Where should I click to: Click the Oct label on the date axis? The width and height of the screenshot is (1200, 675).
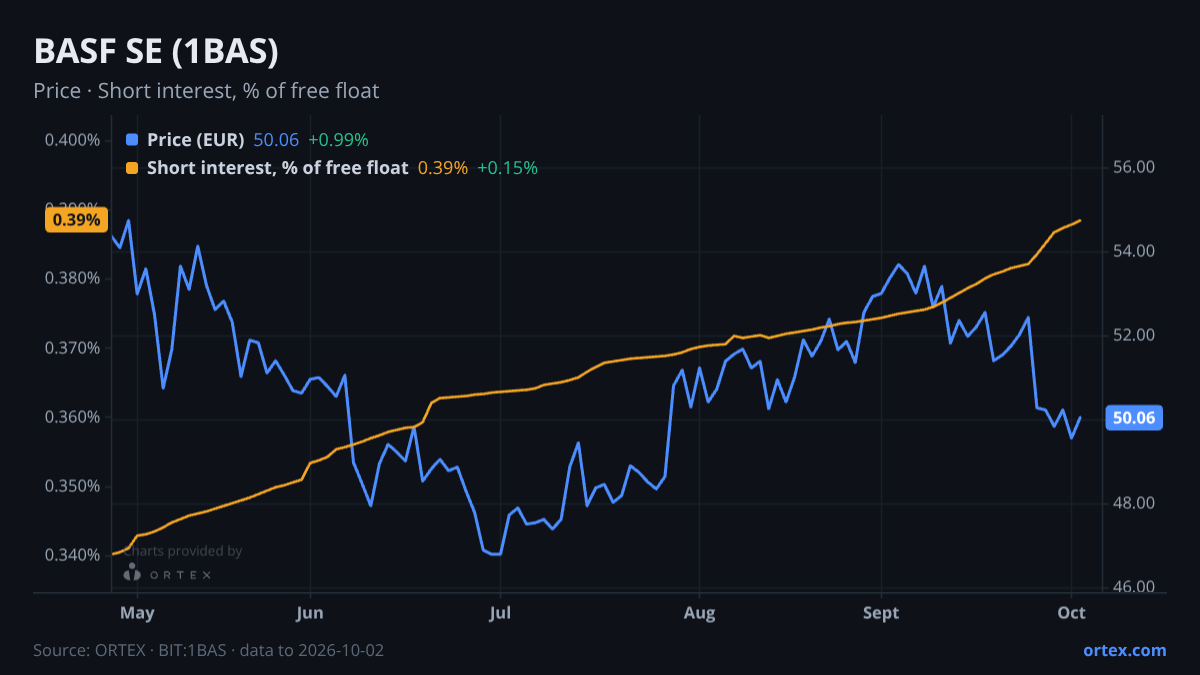(x=1072, y=612)
